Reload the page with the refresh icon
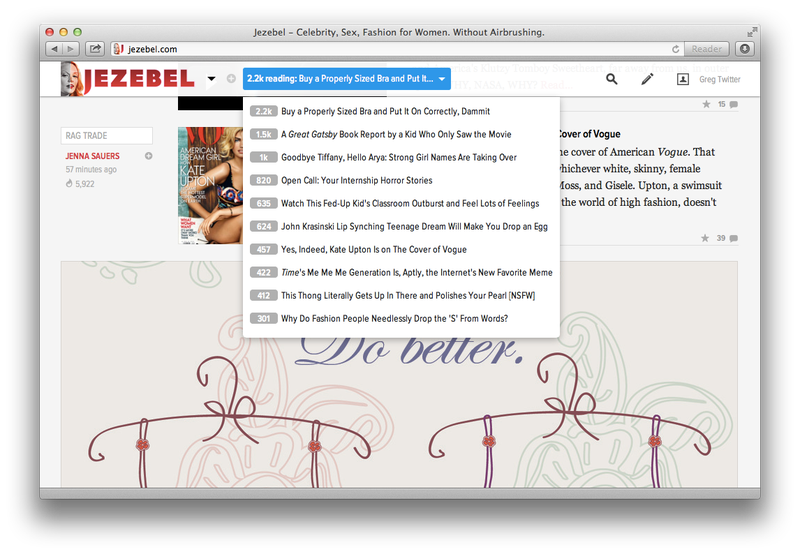This screenshot has width=800, height=554. click(x=676, y=49)
